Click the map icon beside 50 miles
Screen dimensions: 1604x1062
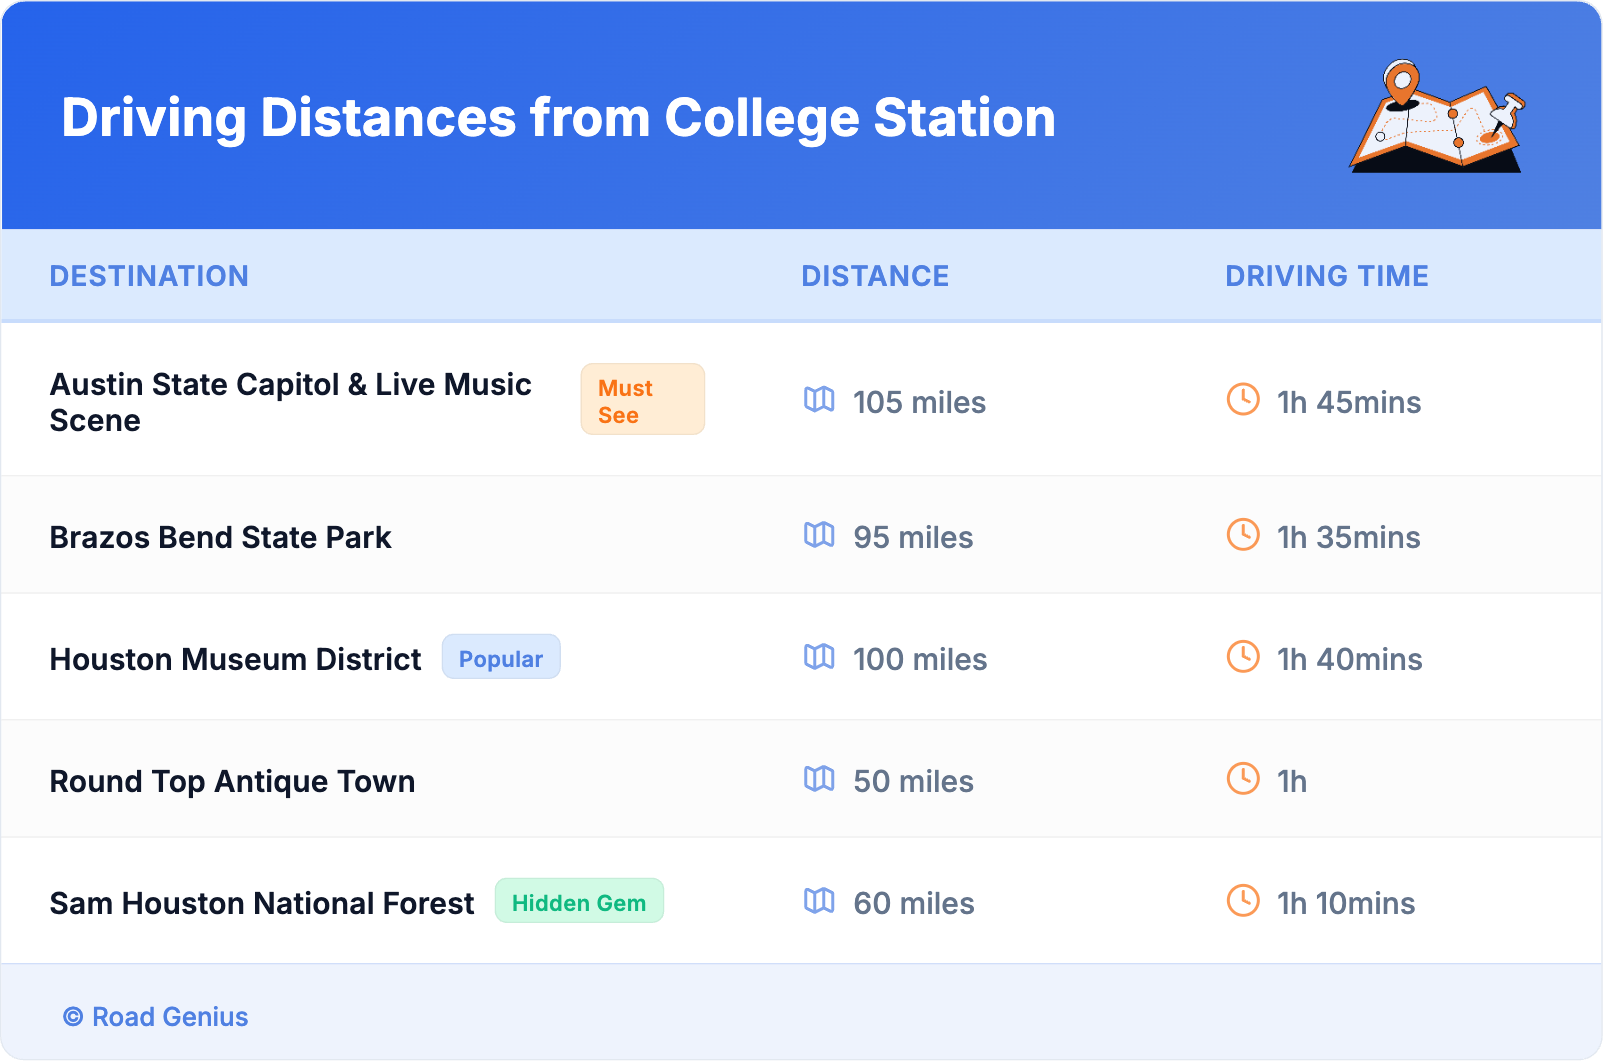819,779
